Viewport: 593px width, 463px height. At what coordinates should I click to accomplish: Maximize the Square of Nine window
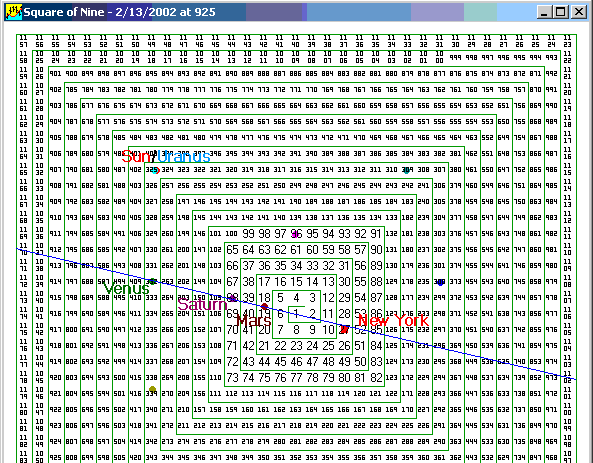tap(561, 12)
